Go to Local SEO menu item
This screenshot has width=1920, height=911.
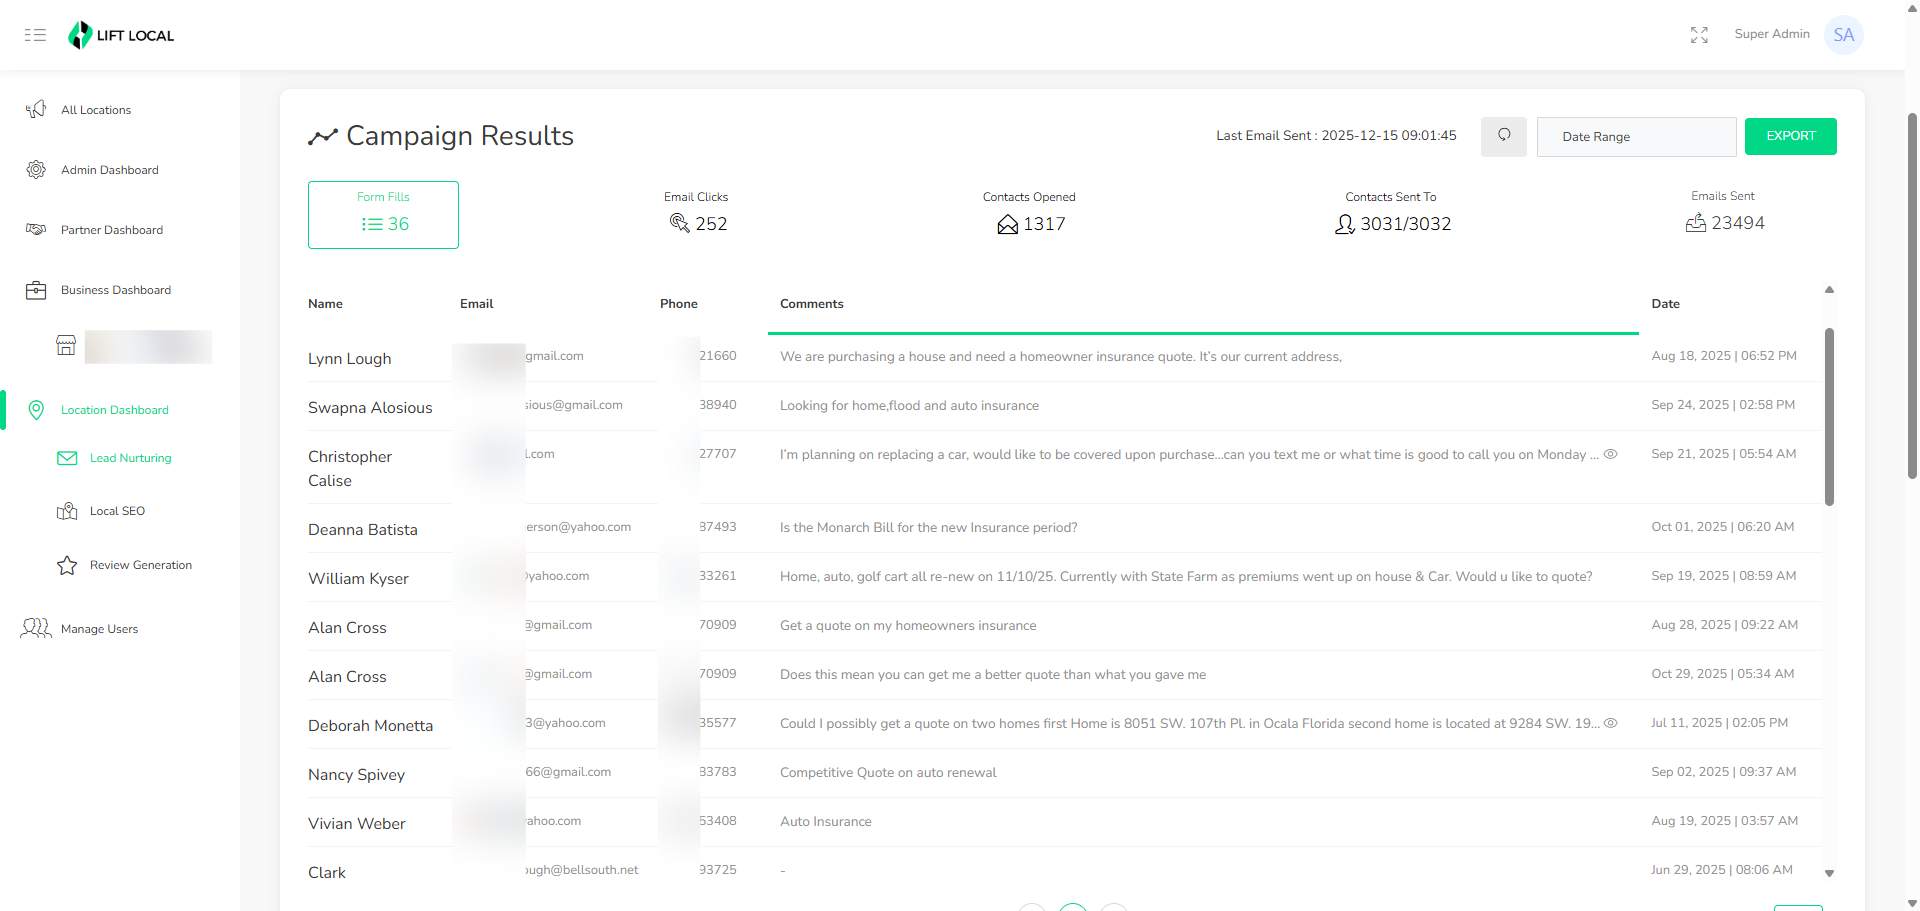click(117, 511)
